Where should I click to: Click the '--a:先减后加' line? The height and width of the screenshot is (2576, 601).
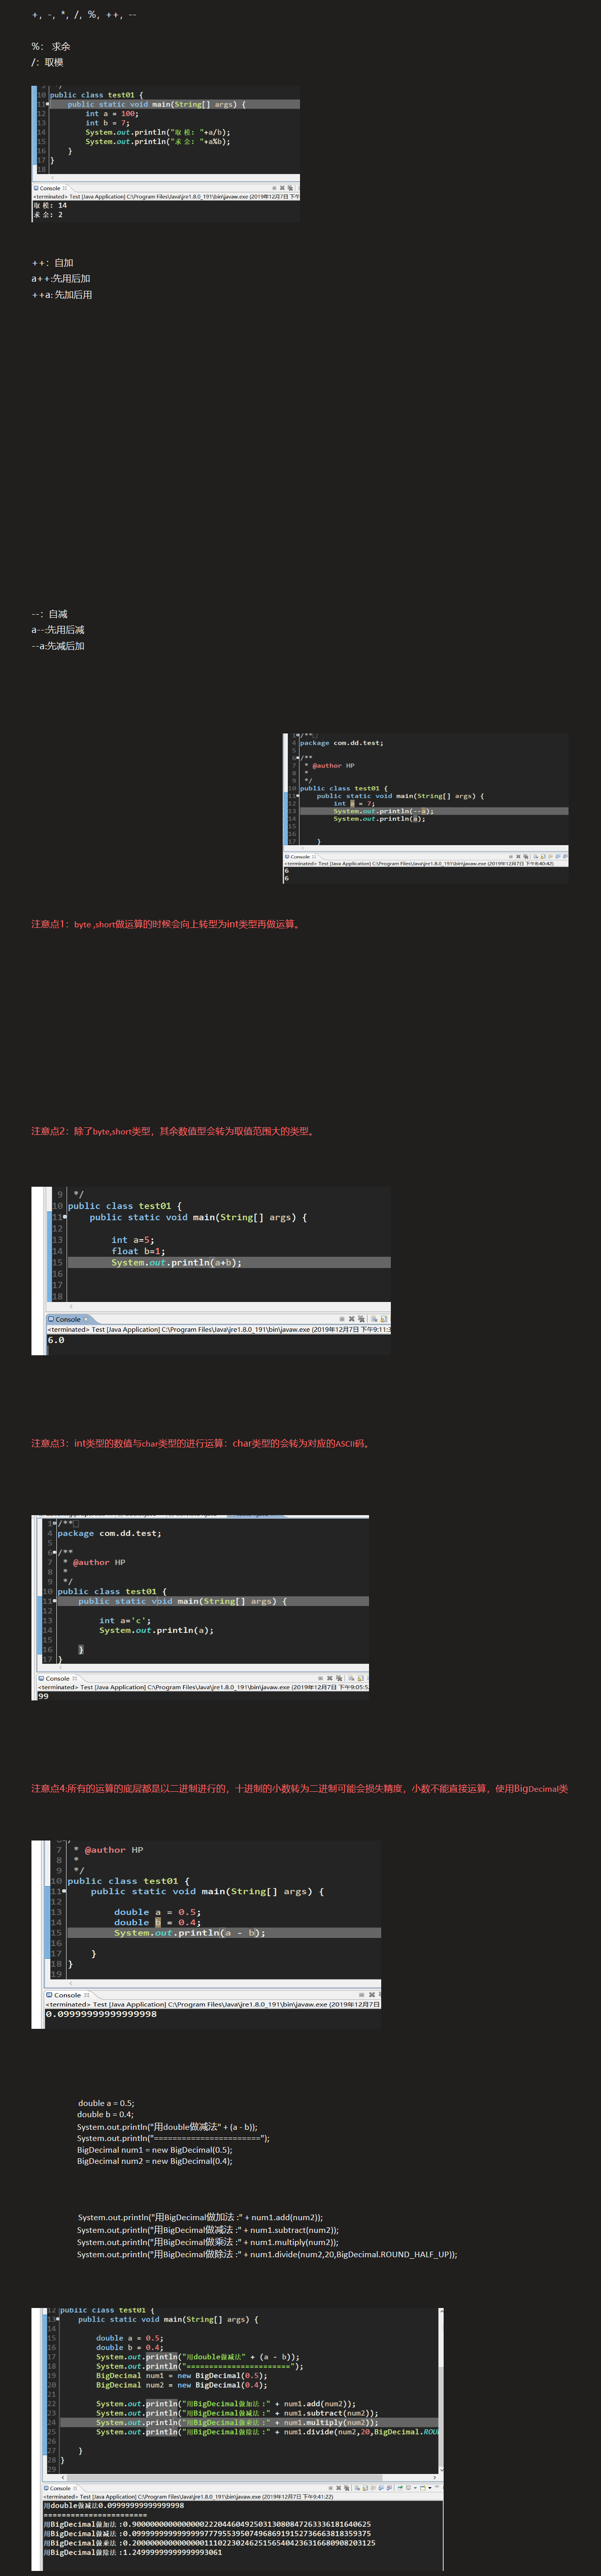tap(58, 646)
